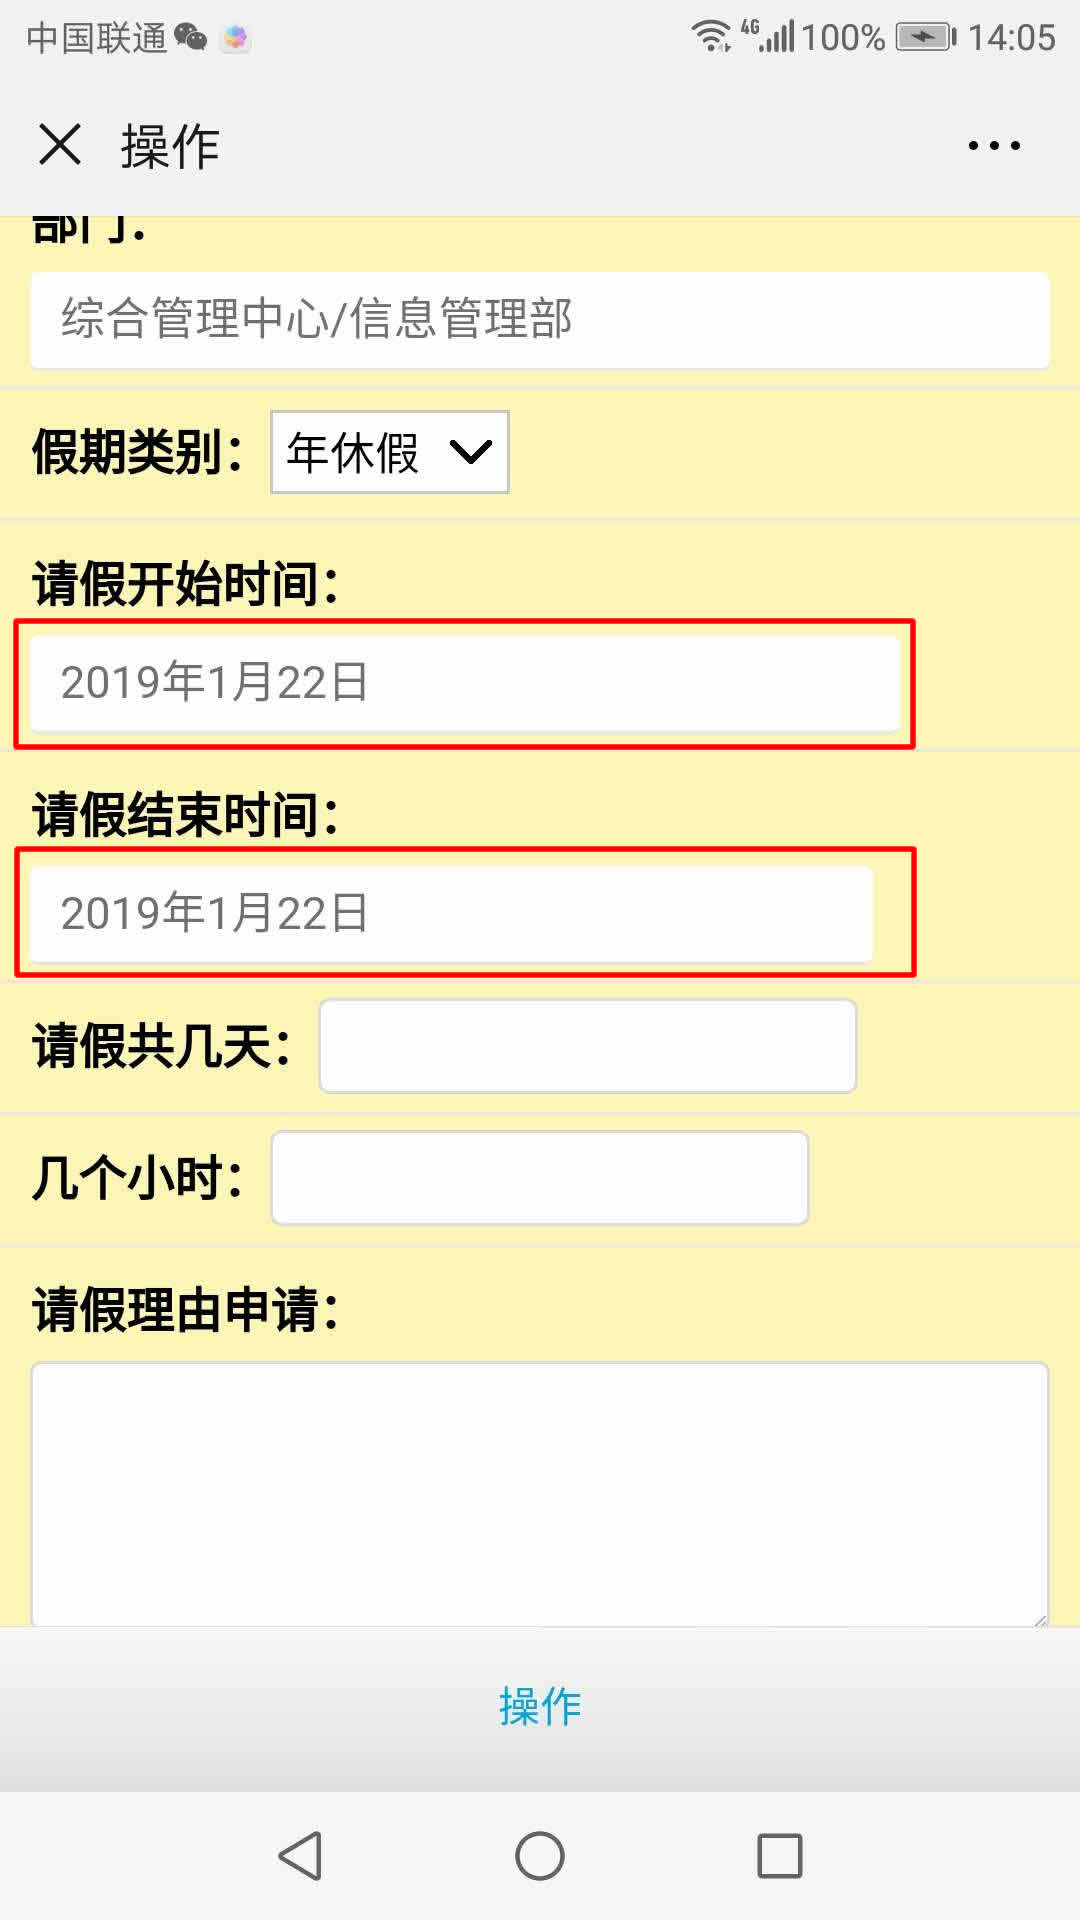Image resolution: width=1080 pixels, height=1920 pixels.
Task: Tap the colorful app notification icon
Action: coord(235,38)
